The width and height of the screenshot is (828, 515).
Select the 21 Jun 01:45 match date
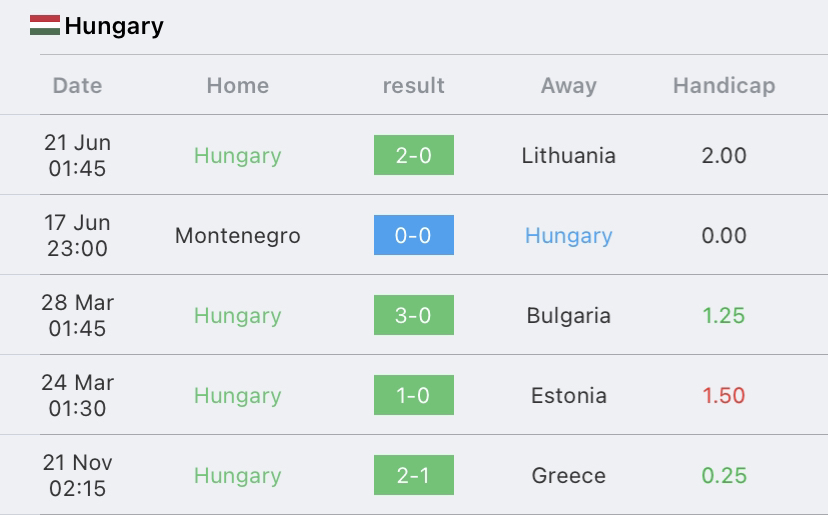(x=78, y=155)
